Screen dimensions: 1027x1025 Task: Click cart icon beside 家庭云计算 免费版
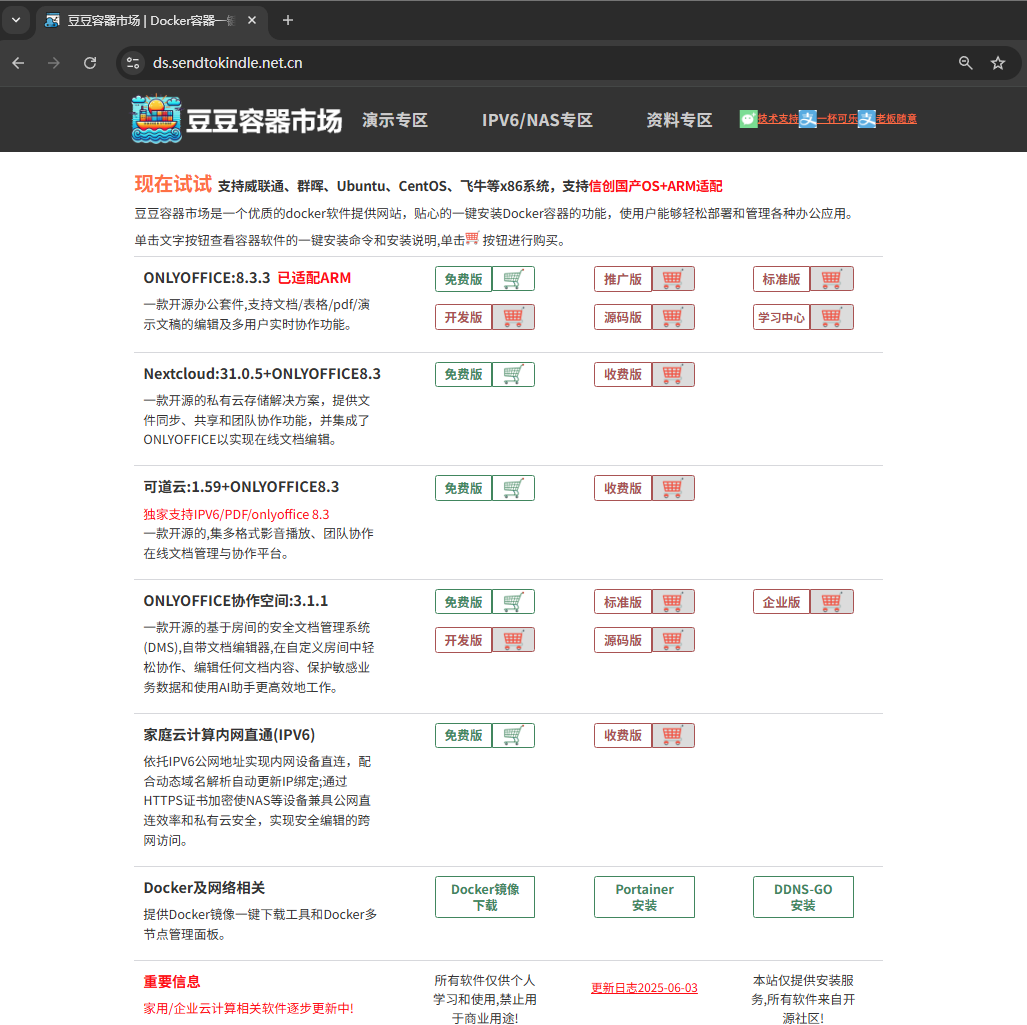tap(514, 736)
